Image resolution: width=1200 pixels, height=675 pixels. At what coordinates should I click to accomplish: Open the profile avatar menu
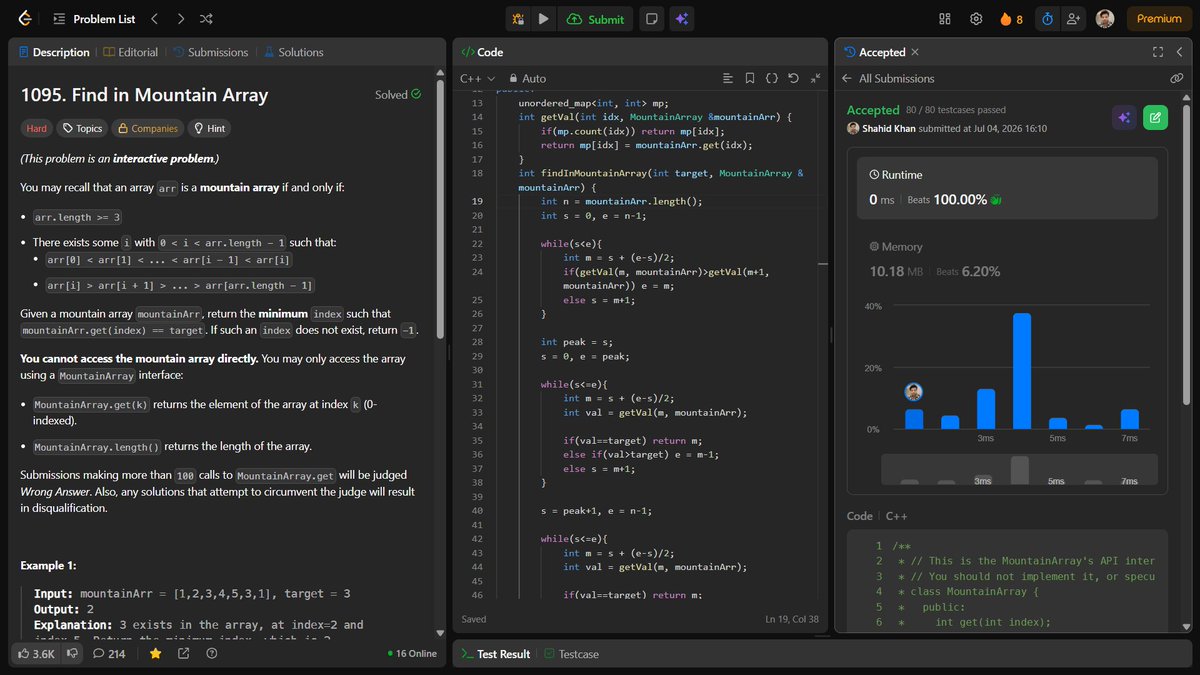tap(1105, 19)
